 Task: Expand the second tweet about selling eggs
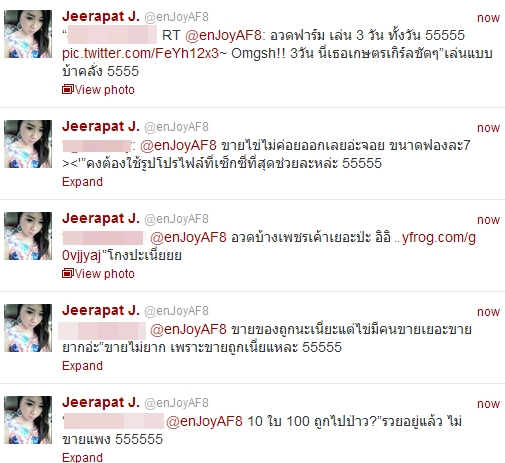[x=82, y=182]
